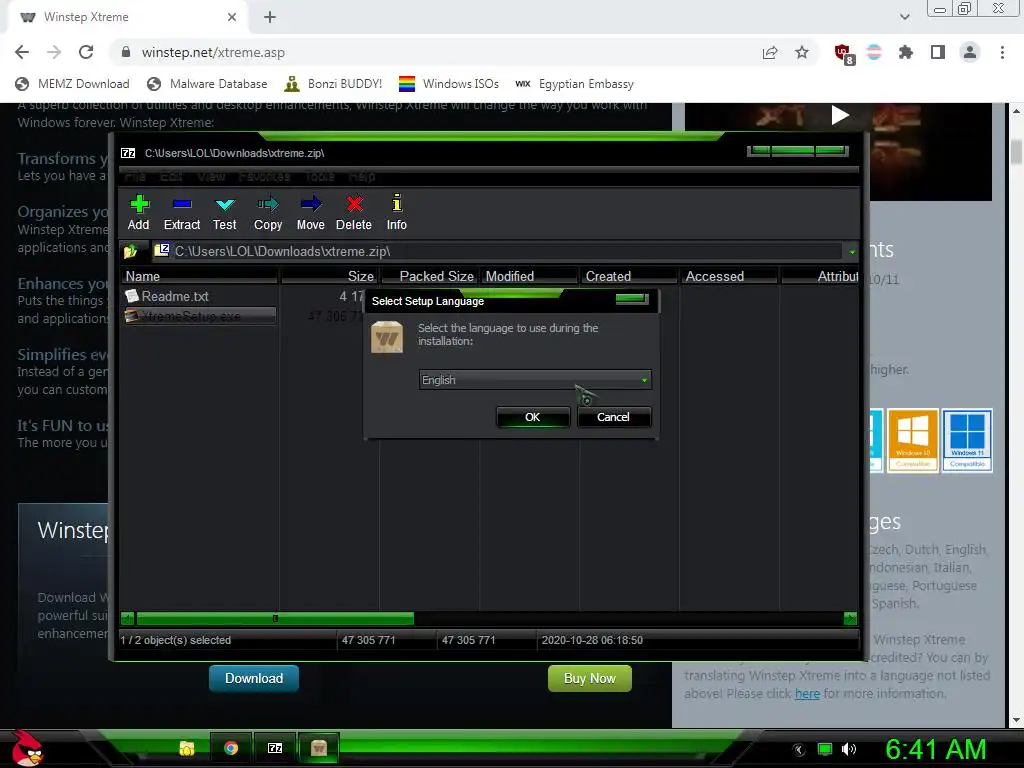Click the red Angry Bird start icon
Image resolution: width=1024 pixels, height=768 pixels.
27,748
